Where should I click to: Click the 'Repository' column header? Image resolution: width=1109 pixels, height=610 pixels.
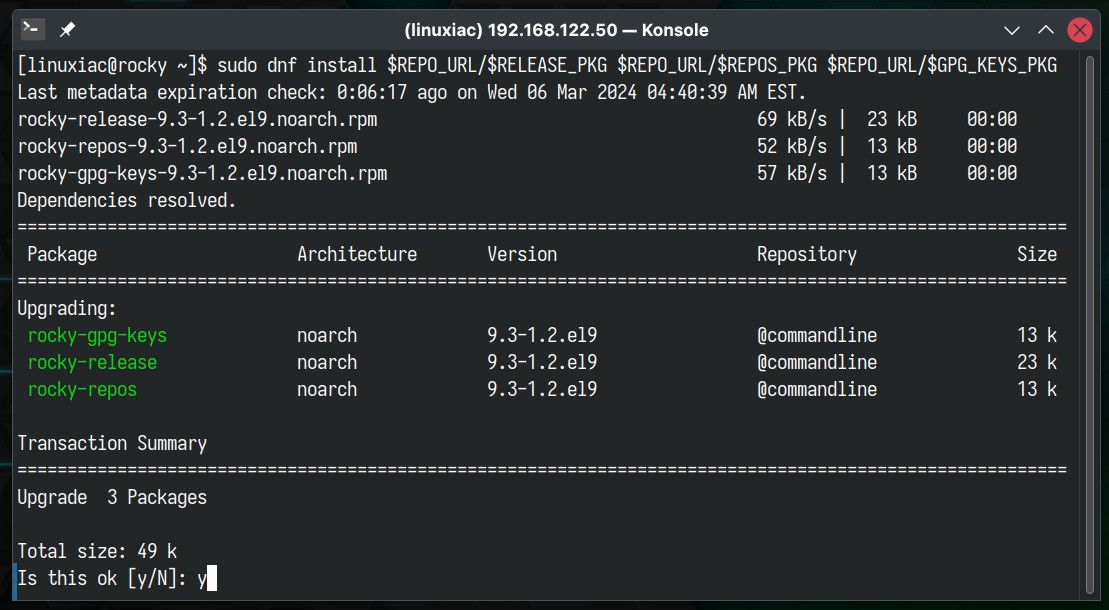807,254
